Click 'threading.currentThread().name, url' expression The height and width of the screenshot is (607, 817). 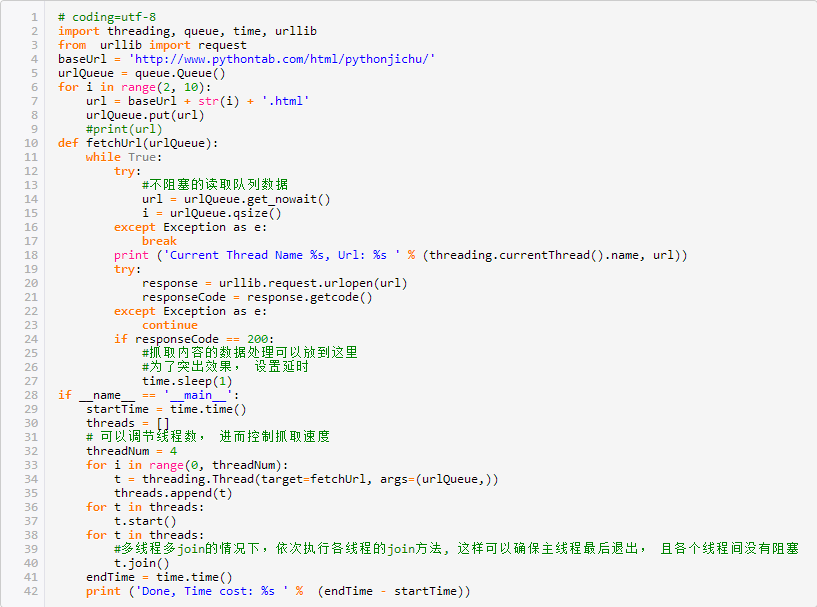(x=551, y=255)
